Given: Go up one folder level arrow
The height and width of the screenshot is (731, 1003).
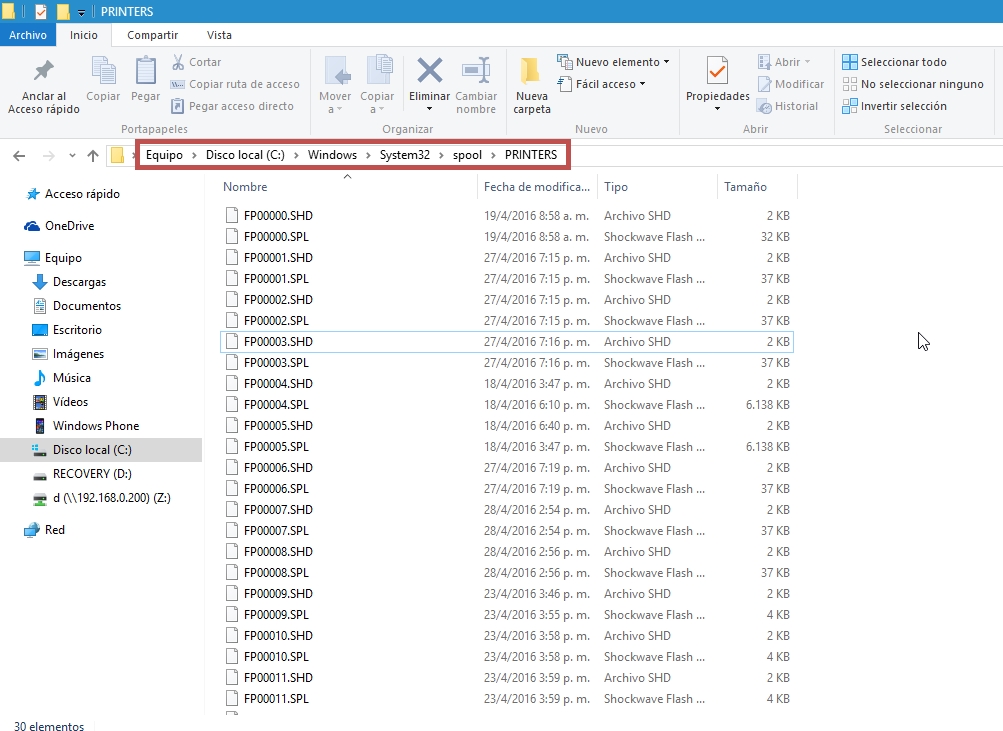Looking at the screenshot, I should (x=93, y=155).
